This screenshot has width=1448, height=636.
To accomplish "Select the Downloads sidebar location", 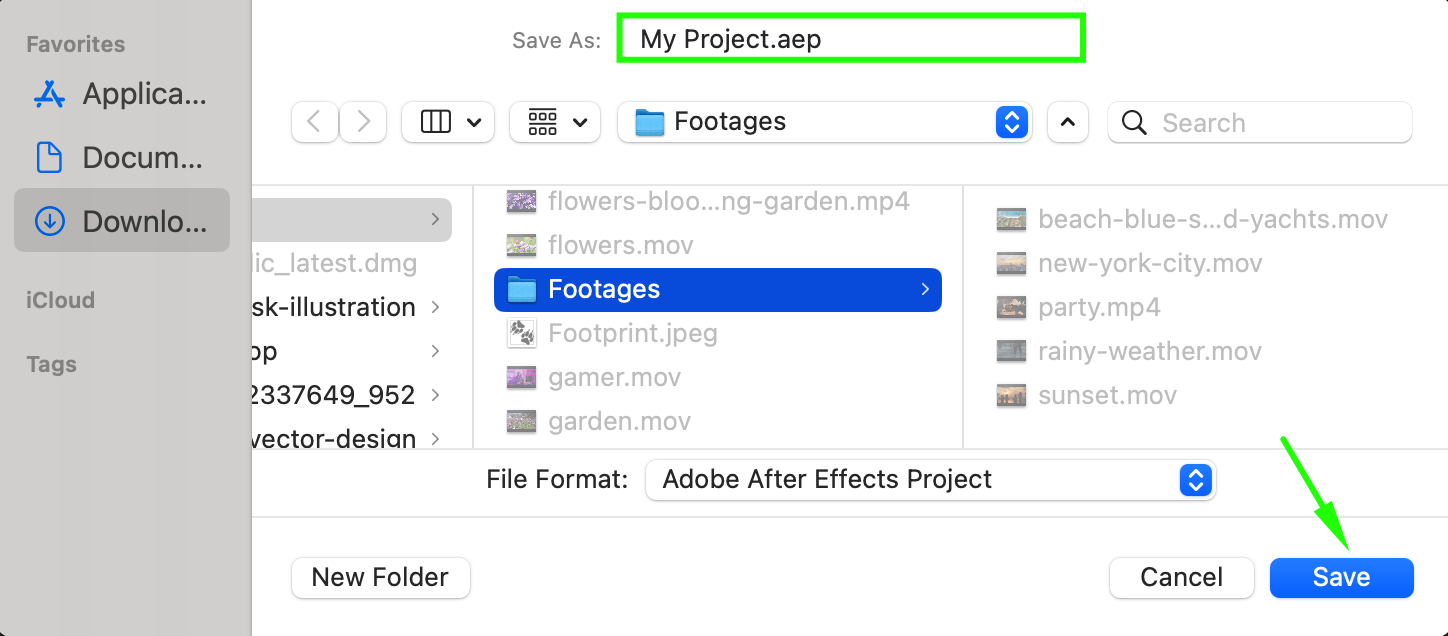I will click(x=122, y=221).
